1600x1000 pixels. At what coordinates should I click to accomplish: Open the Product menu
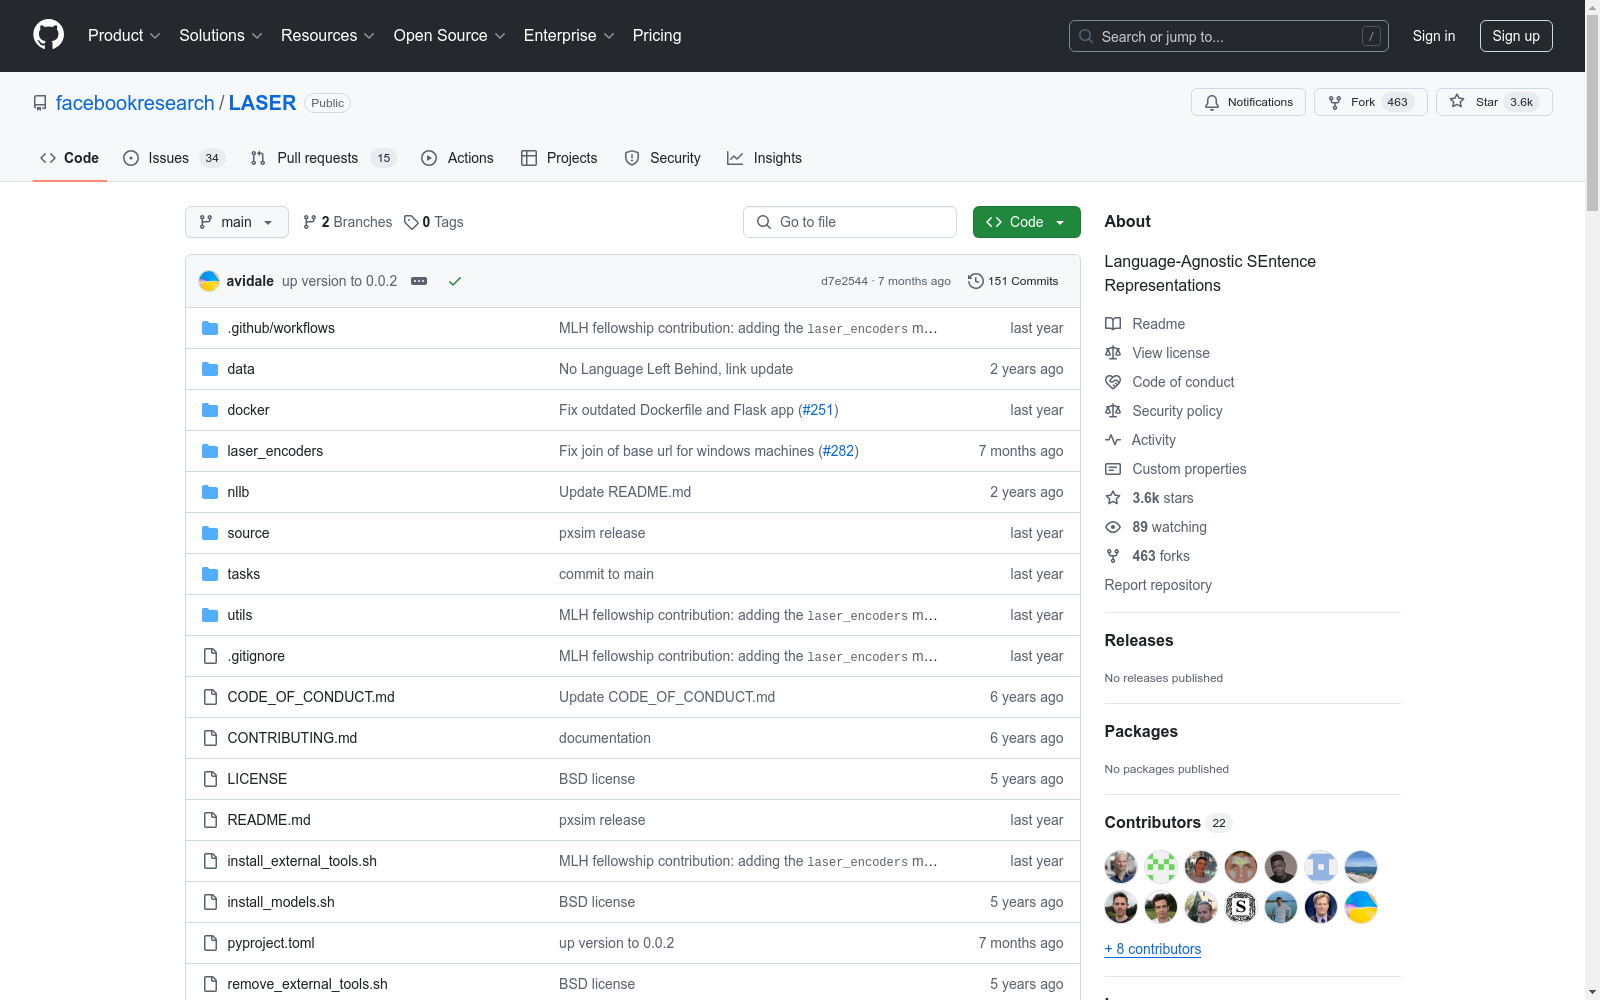point(124,36)
